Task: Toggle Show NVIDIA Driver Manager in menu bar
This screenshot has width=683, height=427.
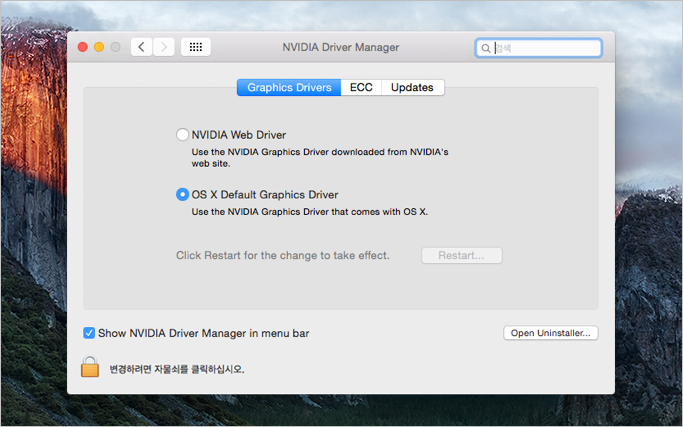Action: [89, 333]
